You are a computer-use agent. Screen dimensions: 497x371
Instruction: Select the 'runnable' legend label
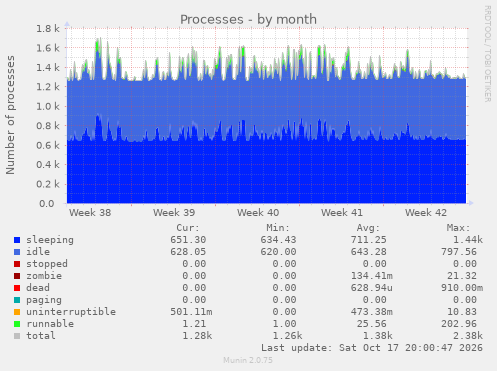[50, 324]
